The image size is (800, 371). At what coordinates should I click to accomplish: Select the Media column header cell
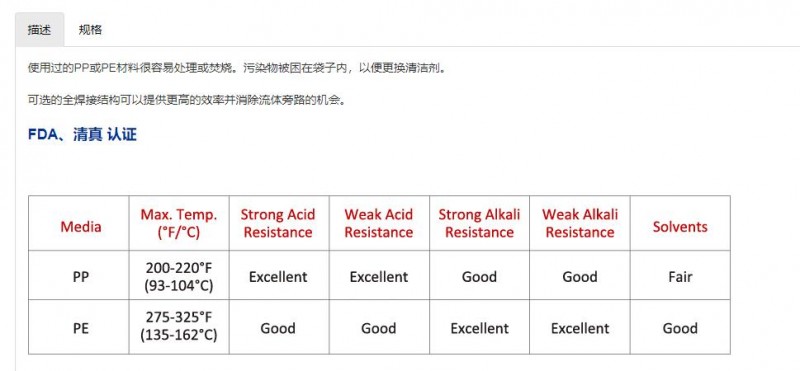(79, 223)
